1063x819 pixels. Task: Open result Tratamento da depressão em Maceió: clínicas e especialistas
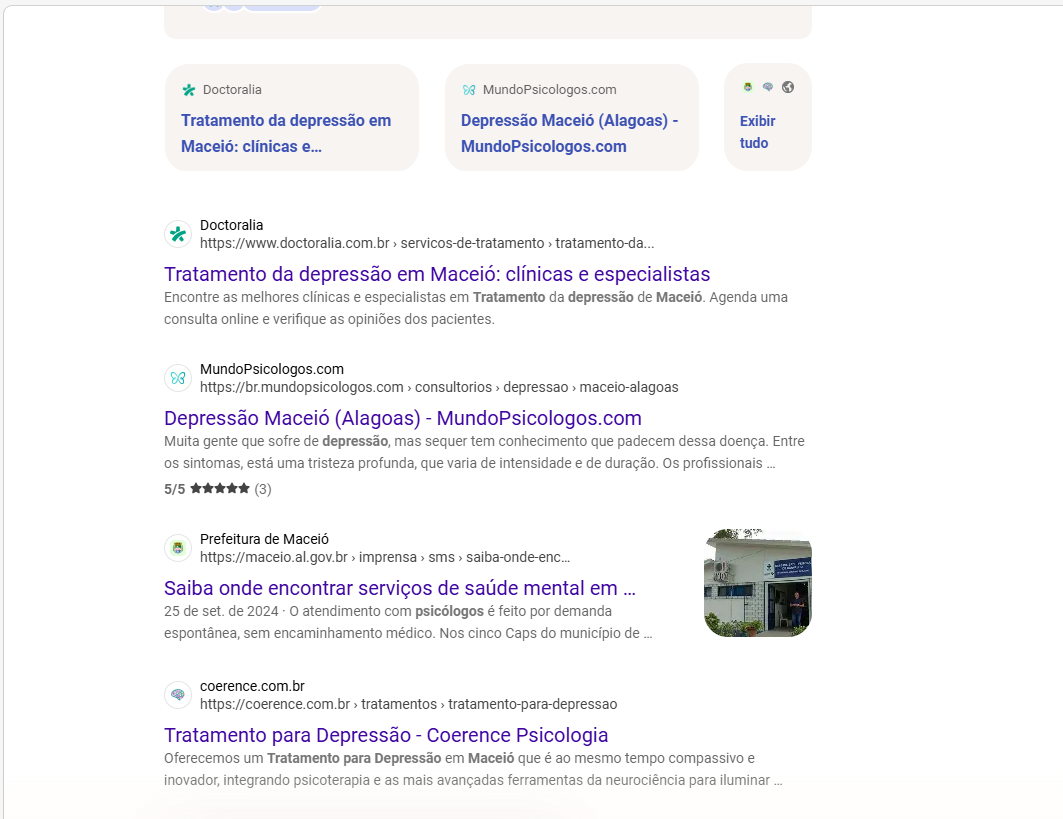tap(437, 274)
